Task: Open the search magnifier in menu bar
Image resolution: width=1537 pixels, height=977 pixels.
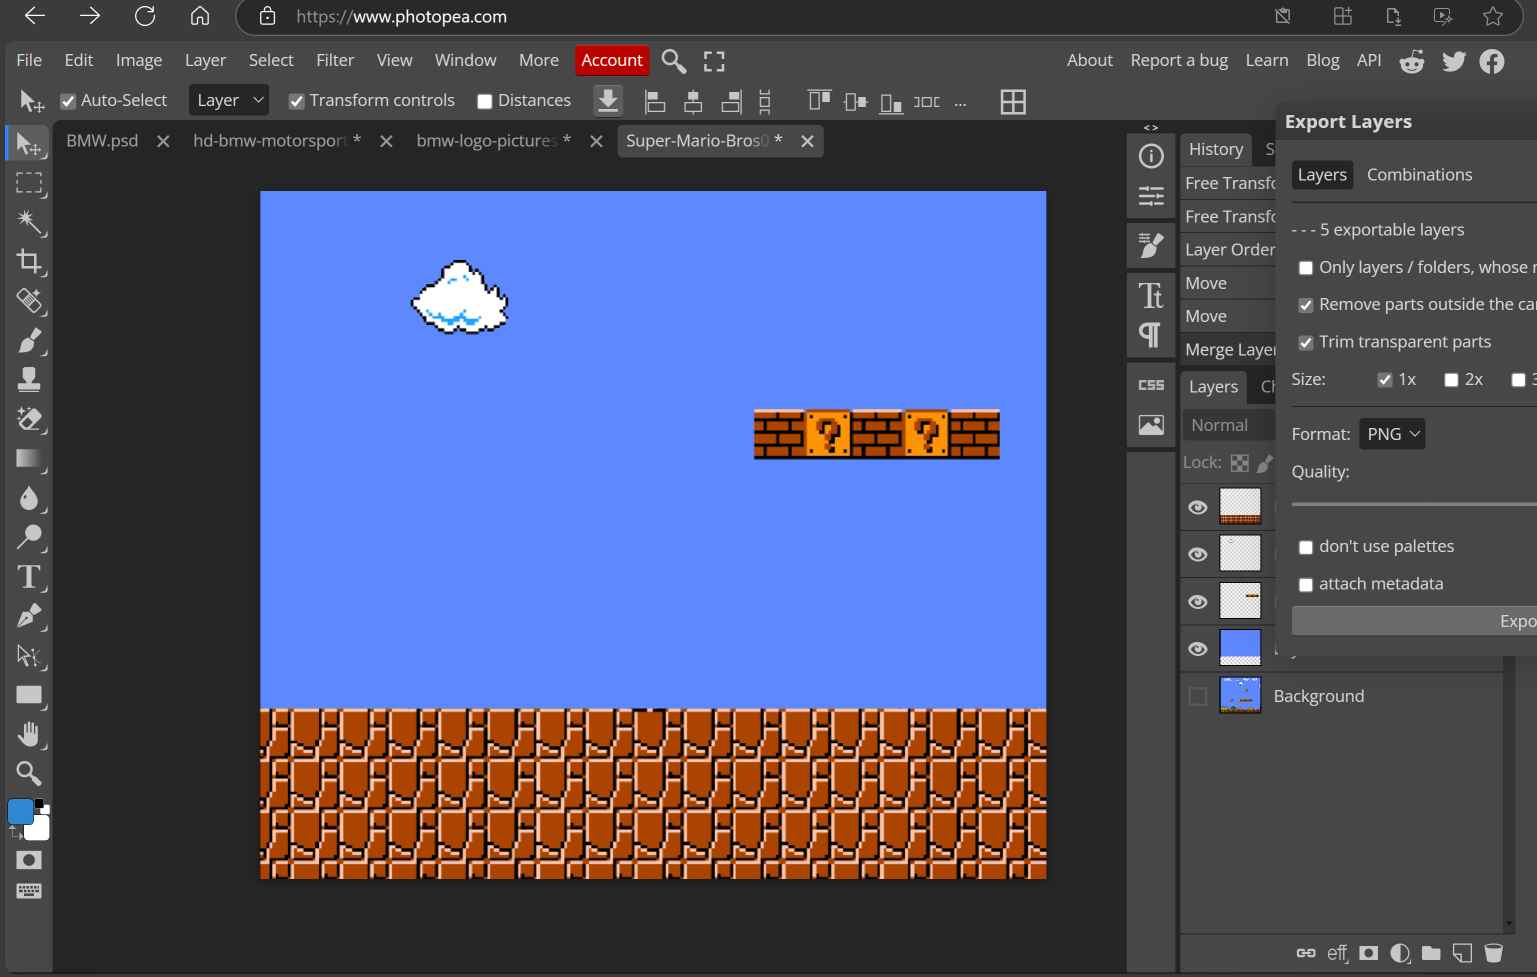Action: coord(674,61)
